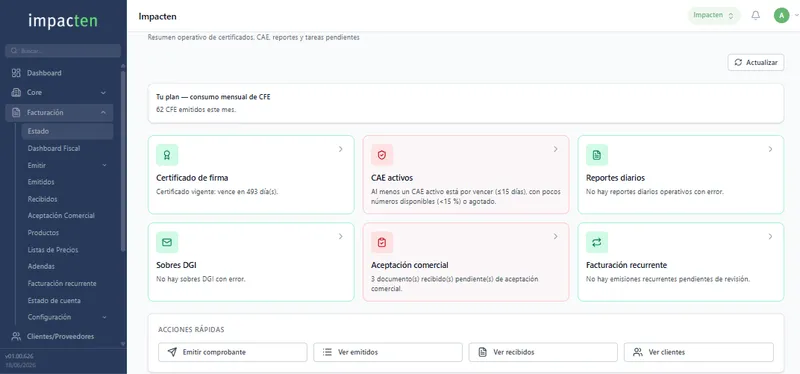
Task: Open Aceptación comercial card arrow
Action: tap(556, 236)
